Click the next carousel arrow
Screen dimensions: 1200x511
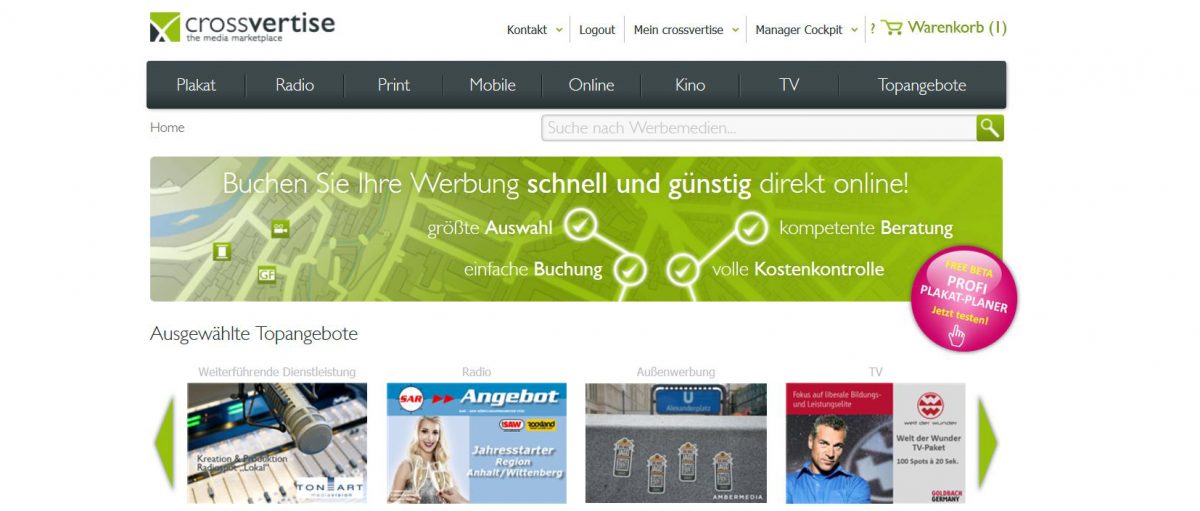click(988, 442)
